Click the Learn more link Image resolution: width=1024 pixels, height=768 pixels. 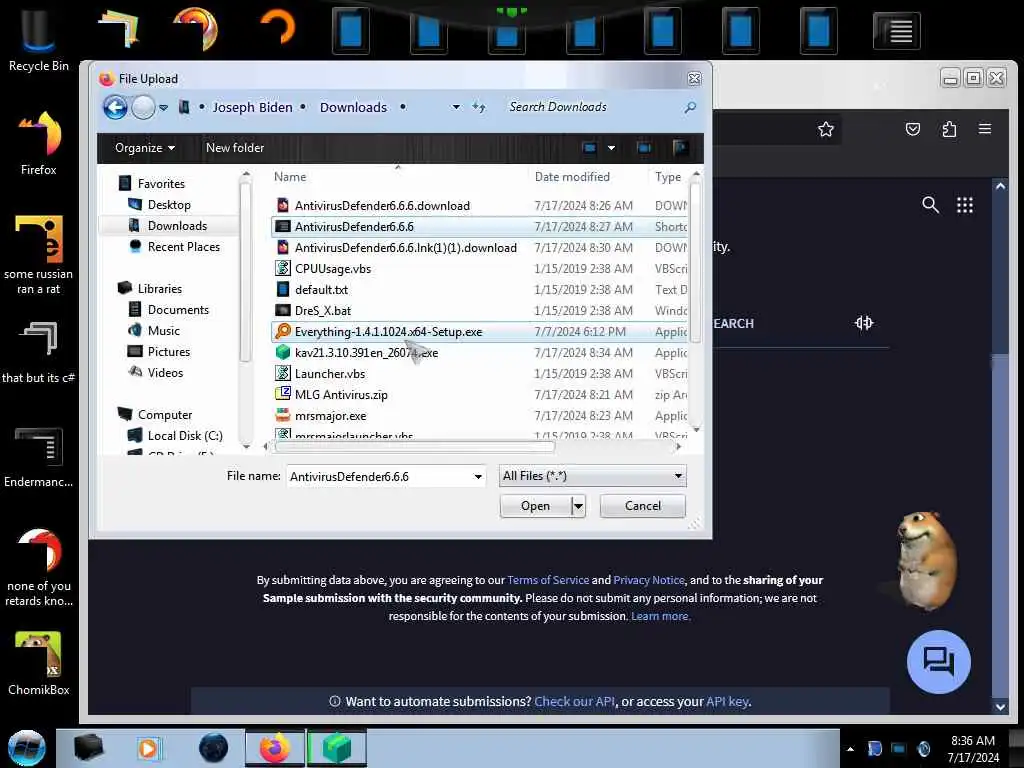pos(660,616)
